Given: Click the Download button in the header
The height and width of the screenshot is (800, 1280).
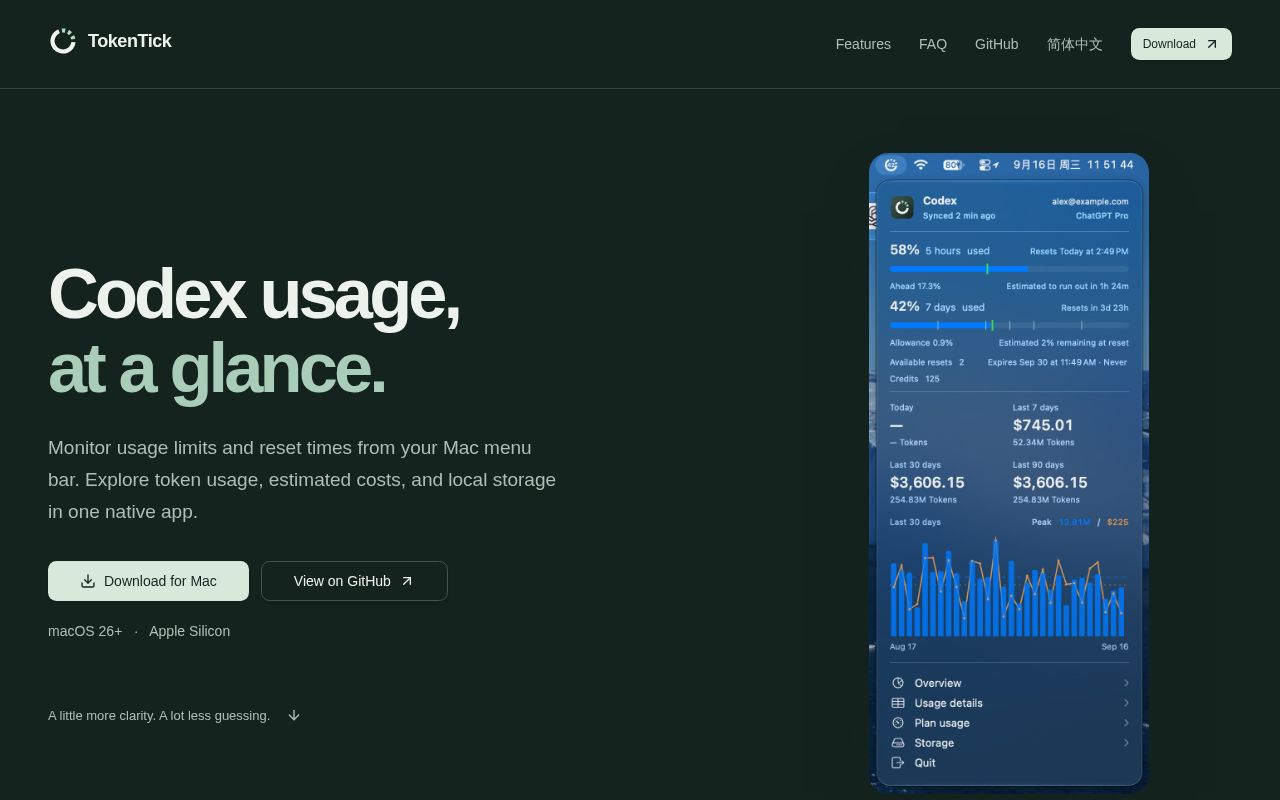Looking at the screenshot, I should tap(1181, 44).
